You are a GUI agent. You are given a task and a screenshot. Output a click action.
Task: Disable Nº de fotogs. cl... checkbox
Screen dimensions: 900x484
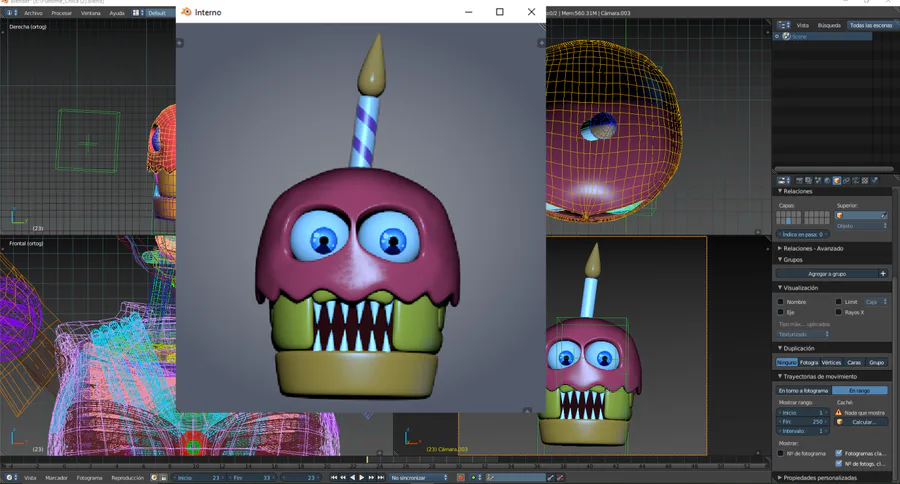839,464
